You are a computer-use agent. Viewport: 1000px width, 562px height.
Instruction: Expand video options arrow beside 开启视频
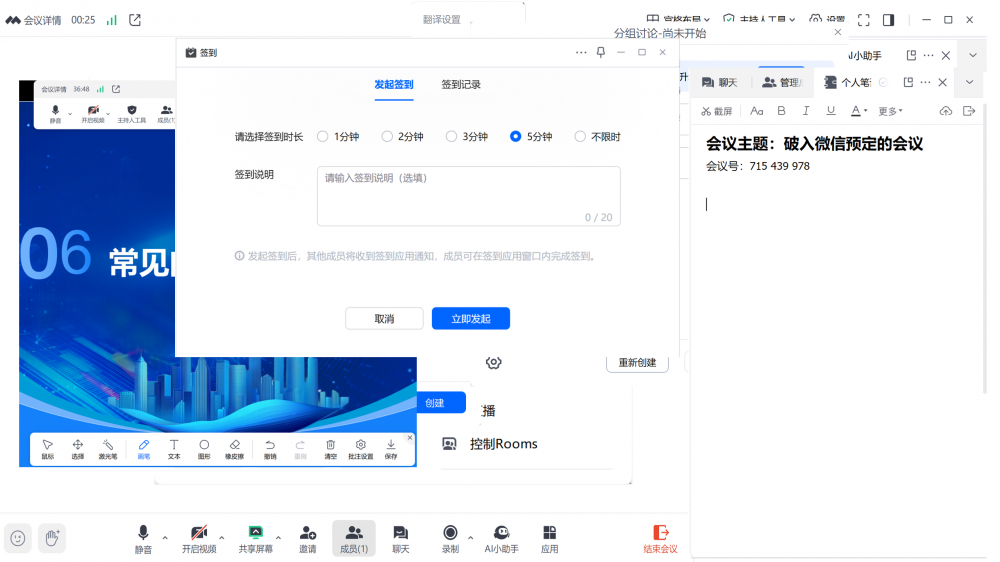(222, 538)
